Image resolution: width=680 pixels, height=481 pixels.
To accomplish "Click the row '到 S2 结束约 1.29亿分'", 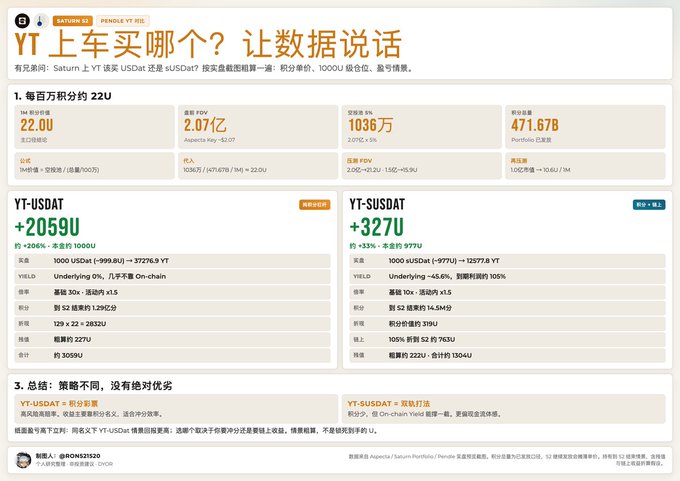I will (173, 308).
